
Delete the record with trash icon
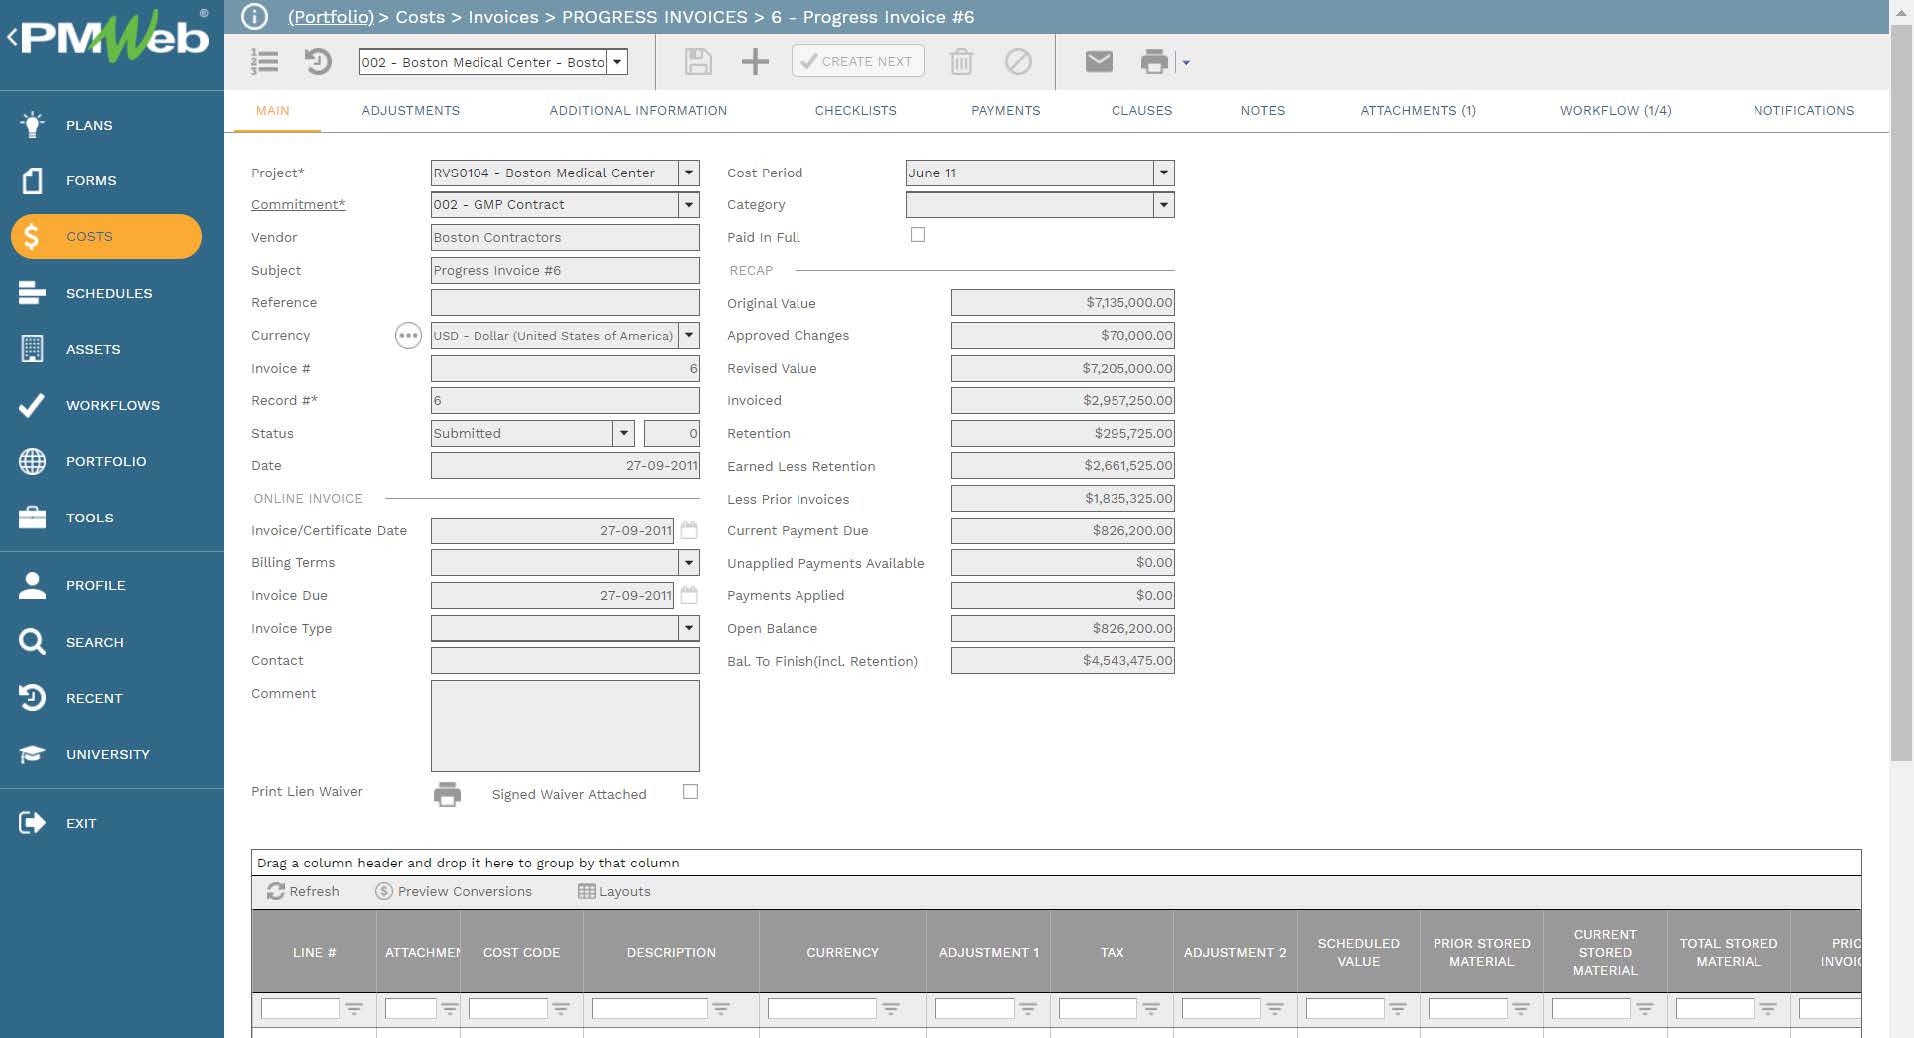tap(961, 62)
